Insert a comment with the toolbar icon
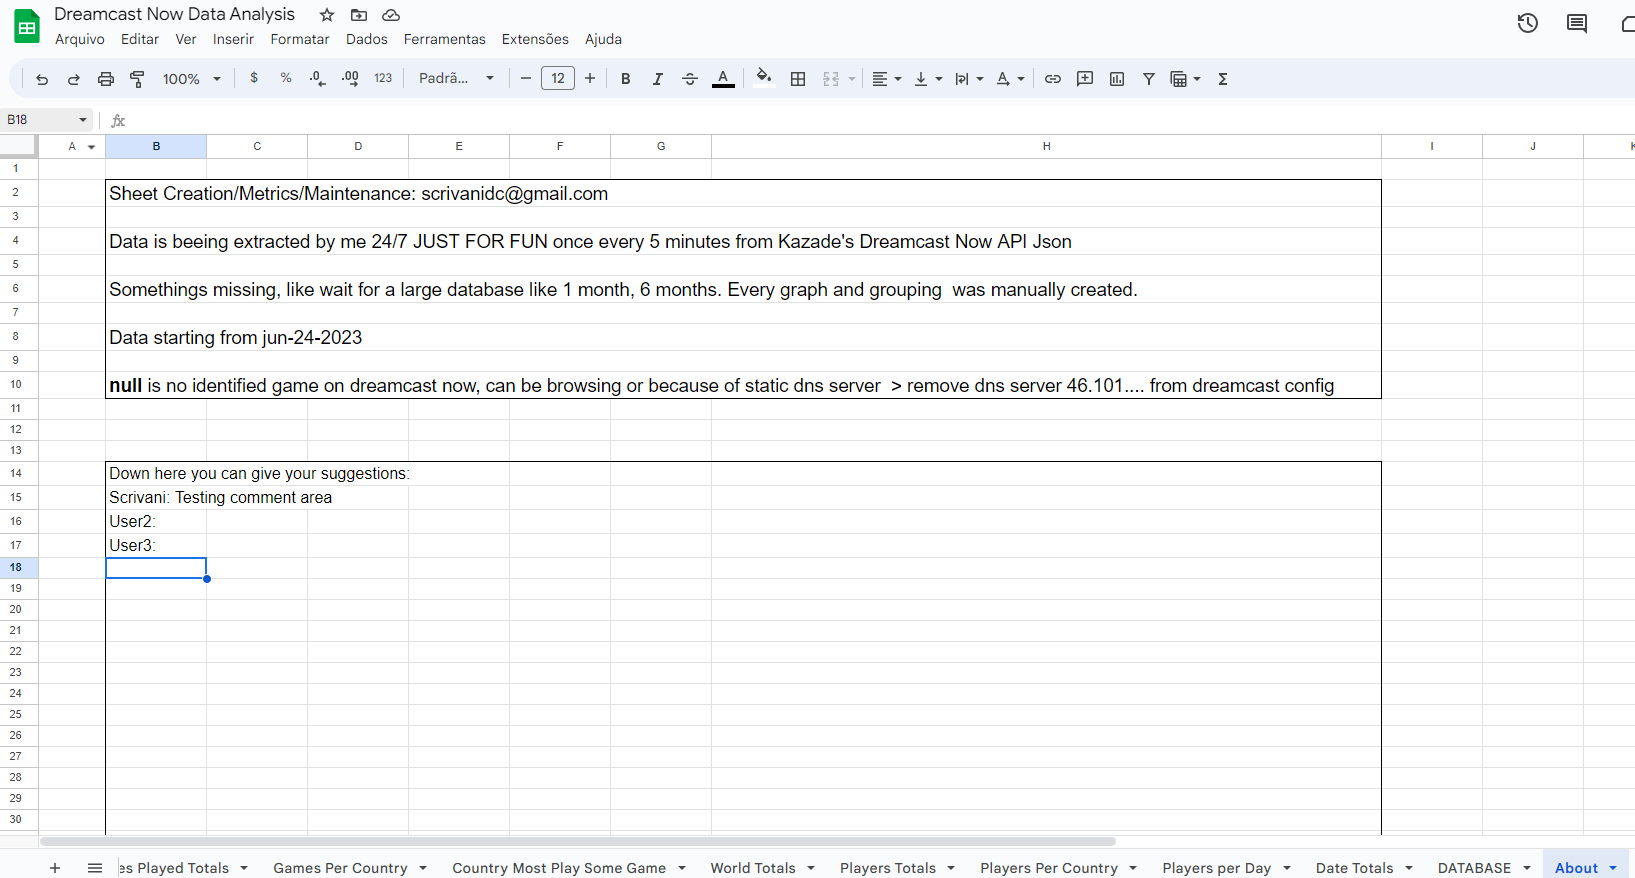This screenshot has height=878, width=1635. (x=1085, y=79)
